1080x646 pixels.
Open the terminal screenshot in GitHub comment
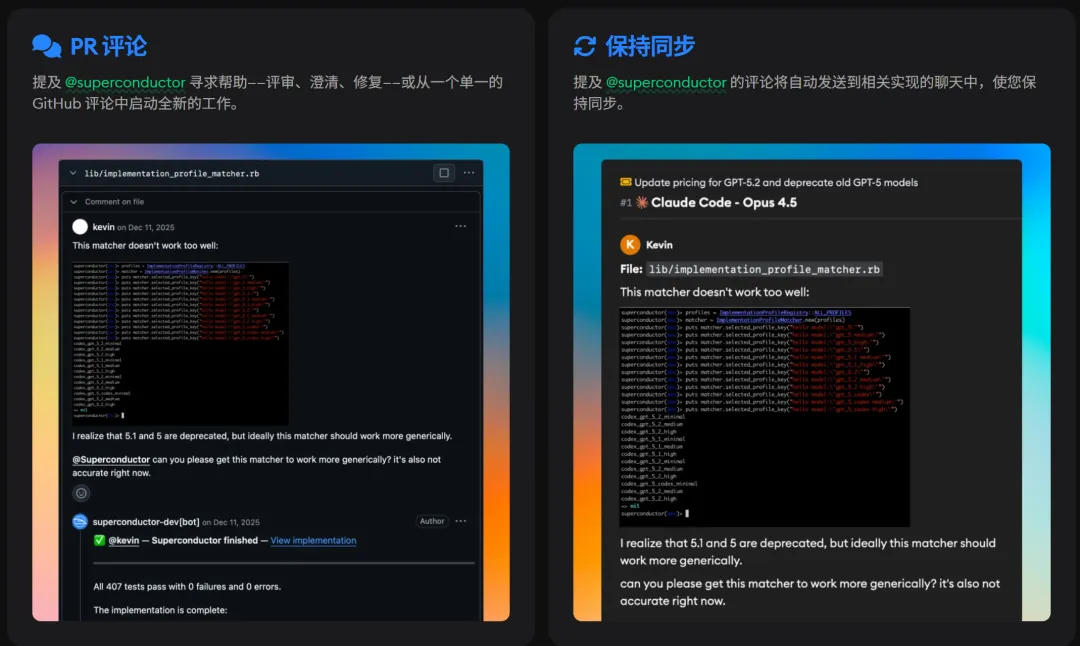180,342
